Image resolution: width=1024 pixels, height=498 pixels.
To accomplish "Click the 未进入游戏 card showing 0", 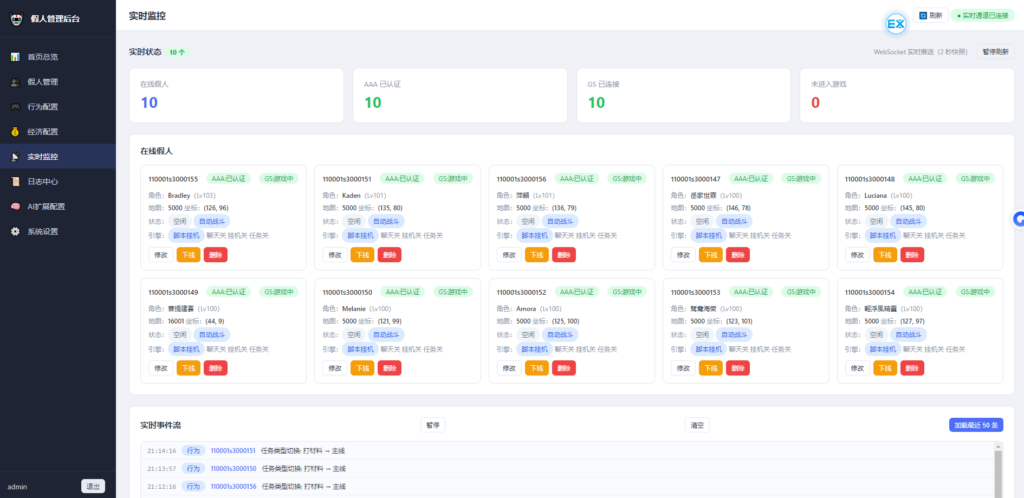I will click(x=907, y=95).
